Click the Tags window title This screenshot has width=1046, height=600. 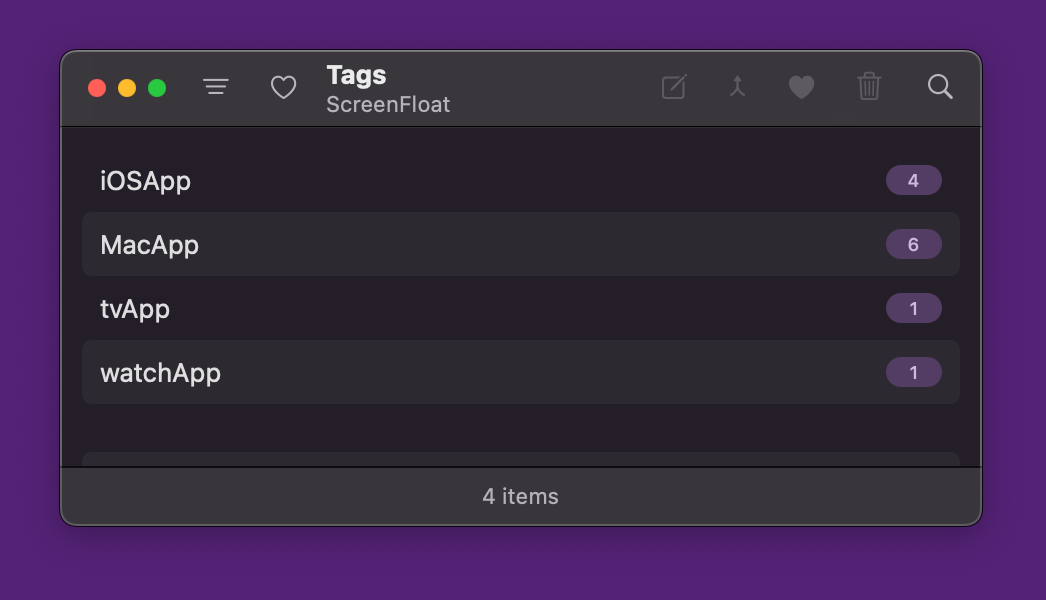[x=356, y=76]
